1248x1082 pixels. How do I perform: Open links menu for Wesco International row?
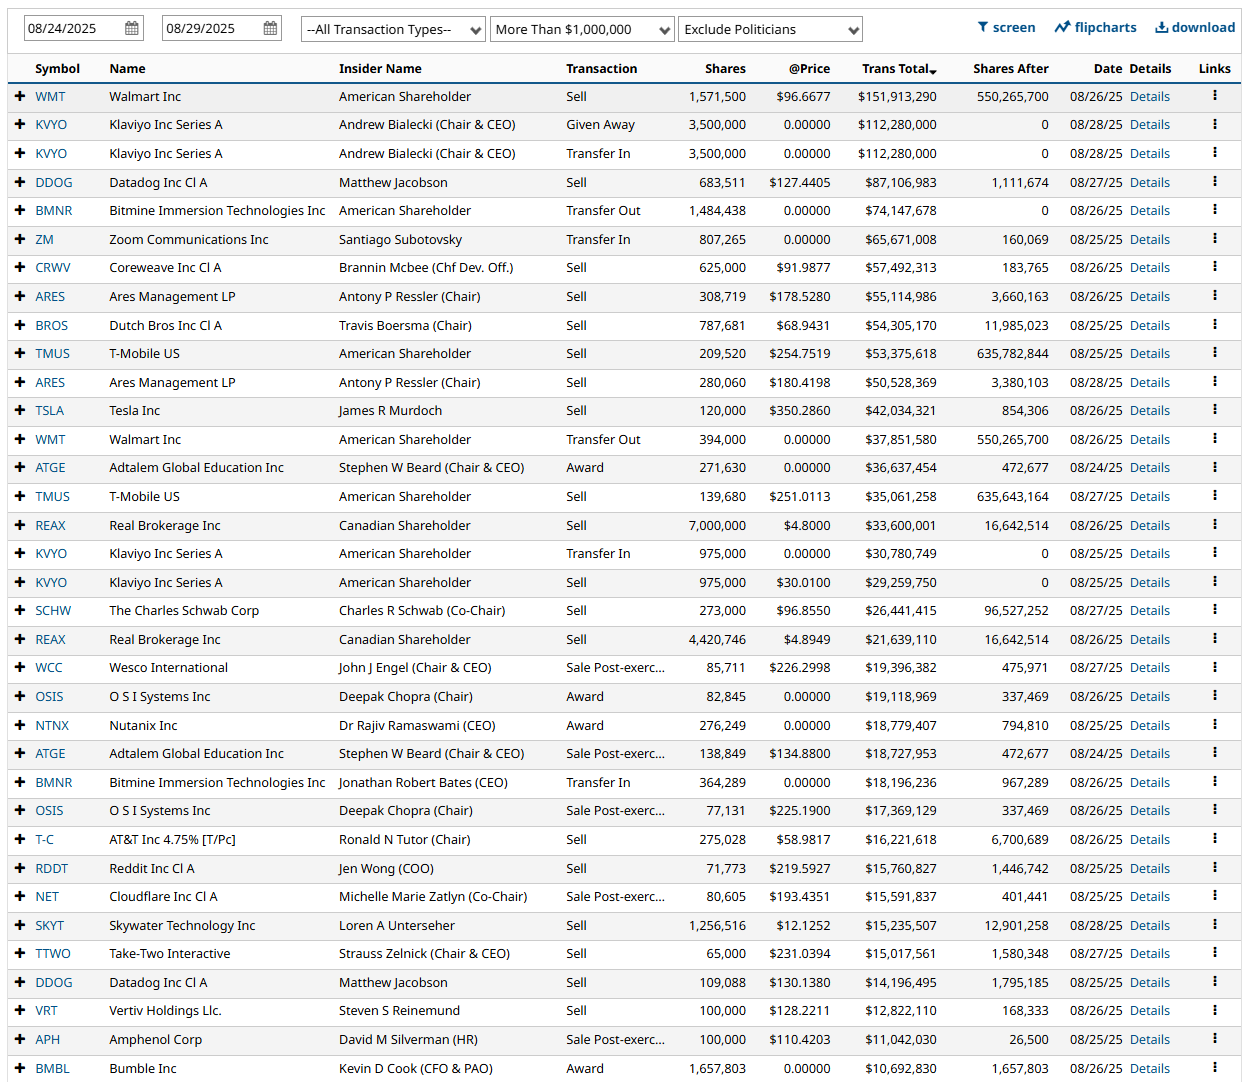coord(1215,667)
